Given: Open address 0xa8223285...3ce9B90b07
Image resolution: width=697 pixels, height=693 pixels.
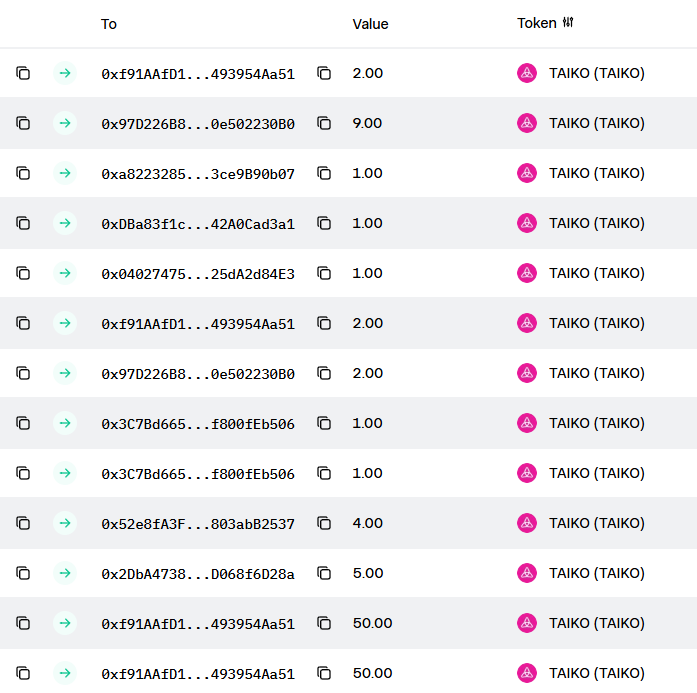Looking at the screenshot, I should (198, 174).
